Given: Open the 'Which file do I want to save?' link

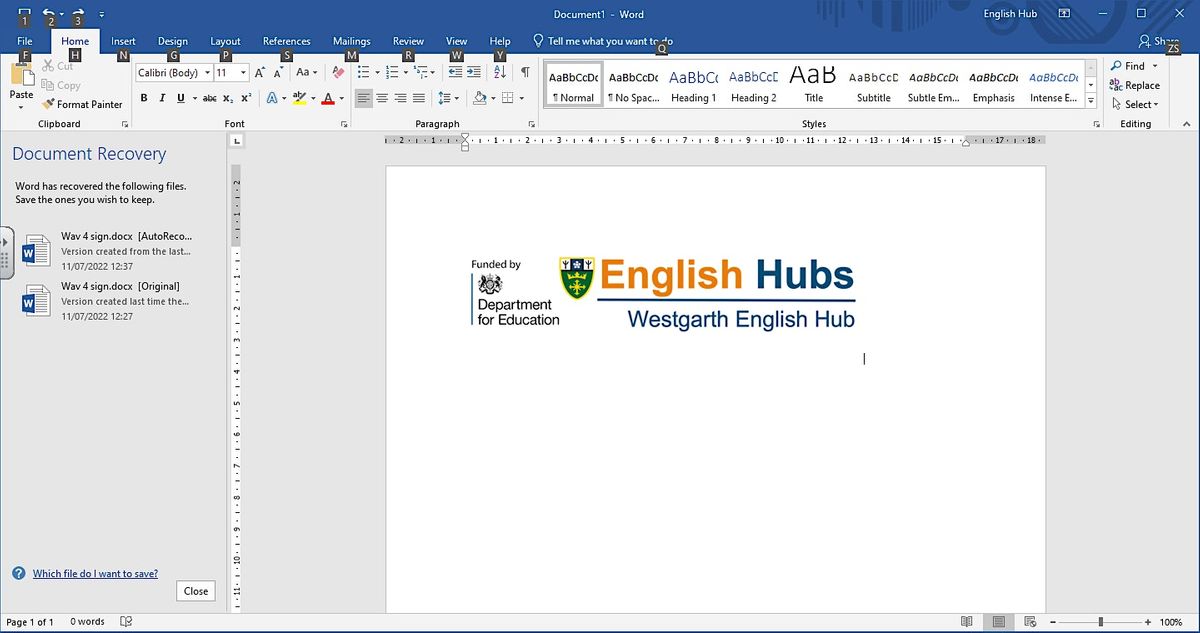Looking at the screenshot, I should [x=97, y=573].
